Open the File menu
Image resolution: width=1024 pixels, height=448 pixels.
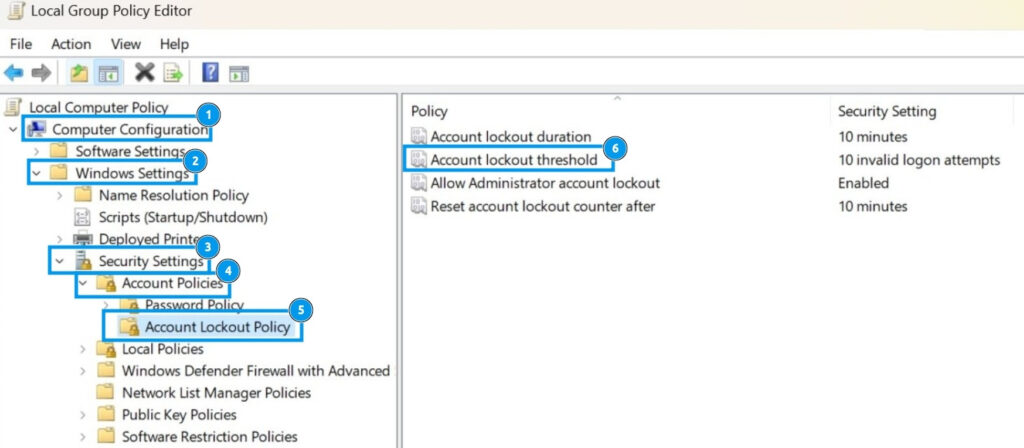click(21, 44)
